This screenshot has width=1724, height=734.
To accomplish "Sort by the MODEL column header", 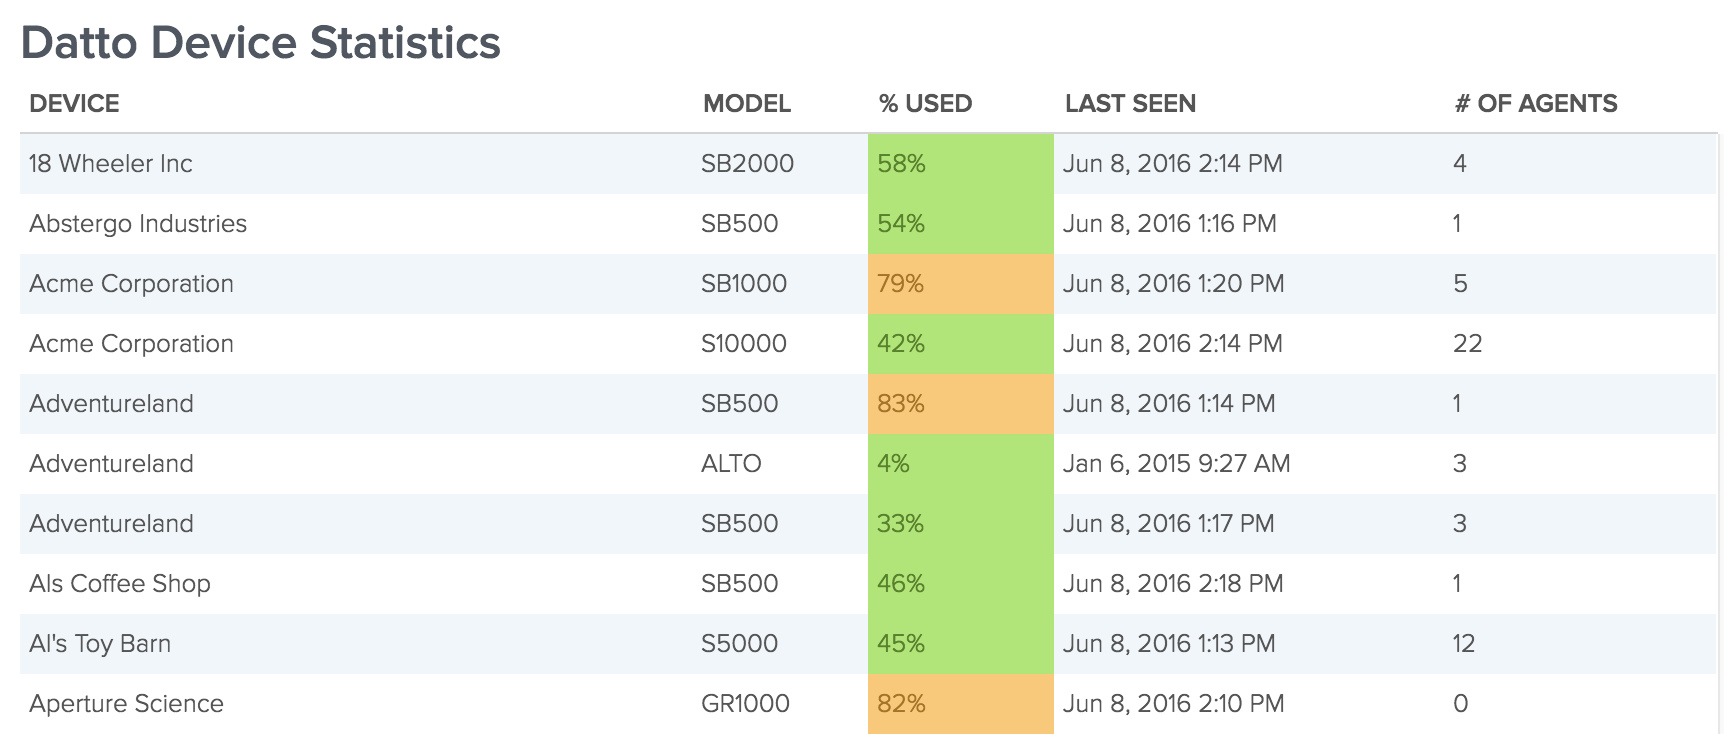I will (747, 104).
